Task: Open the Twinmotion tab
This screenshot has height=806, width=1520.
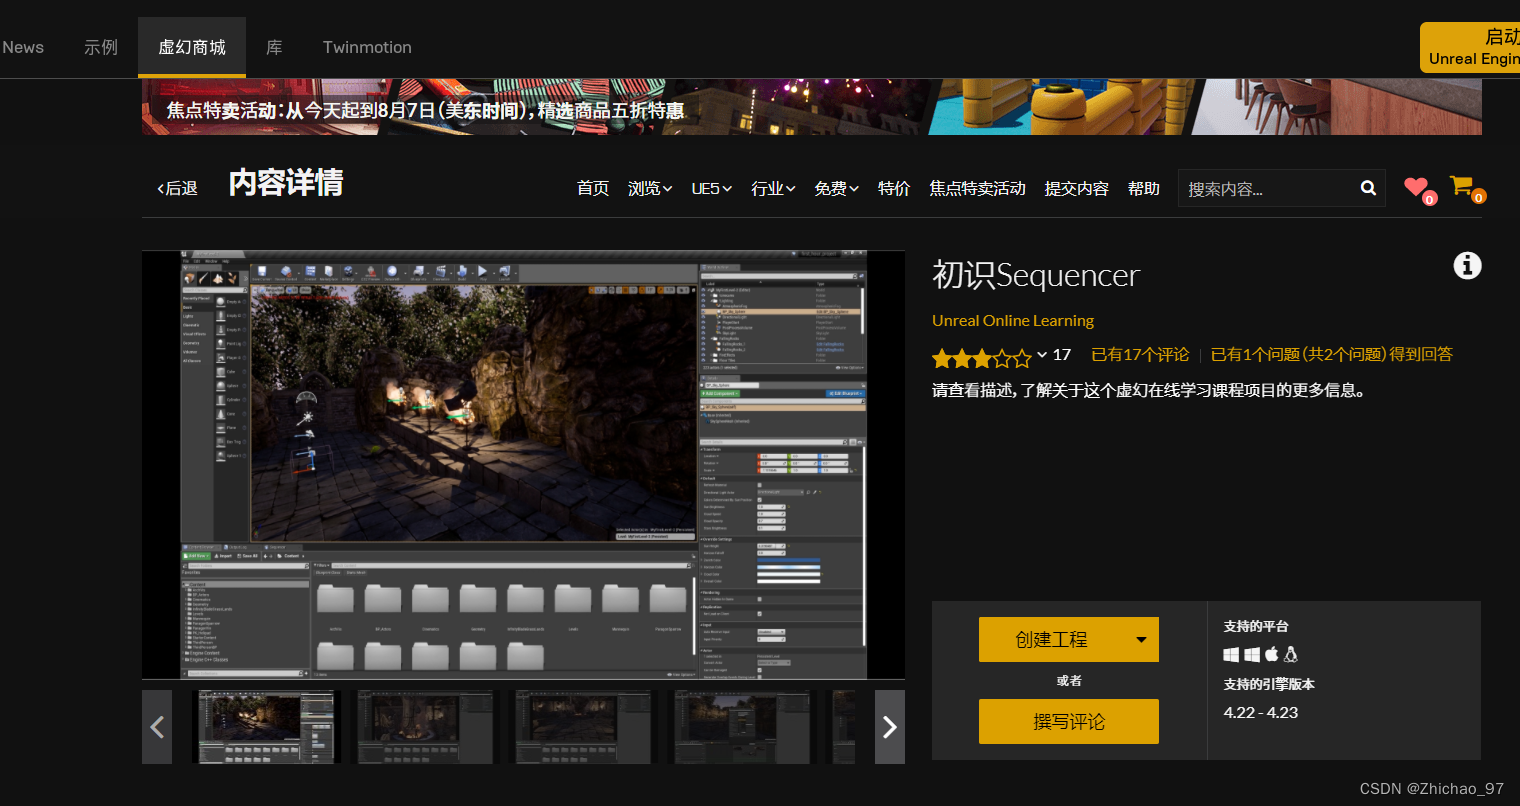Action: [367, 47]
